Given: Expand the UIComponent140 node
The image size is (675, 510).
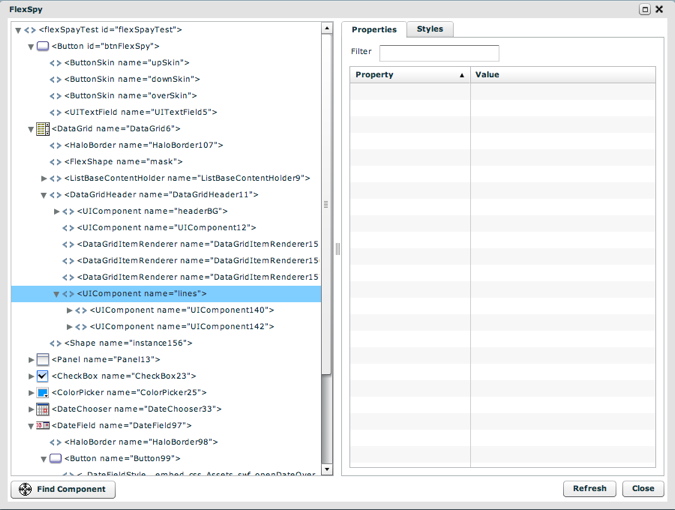Looking at the screenshot, I should (69, 311).
